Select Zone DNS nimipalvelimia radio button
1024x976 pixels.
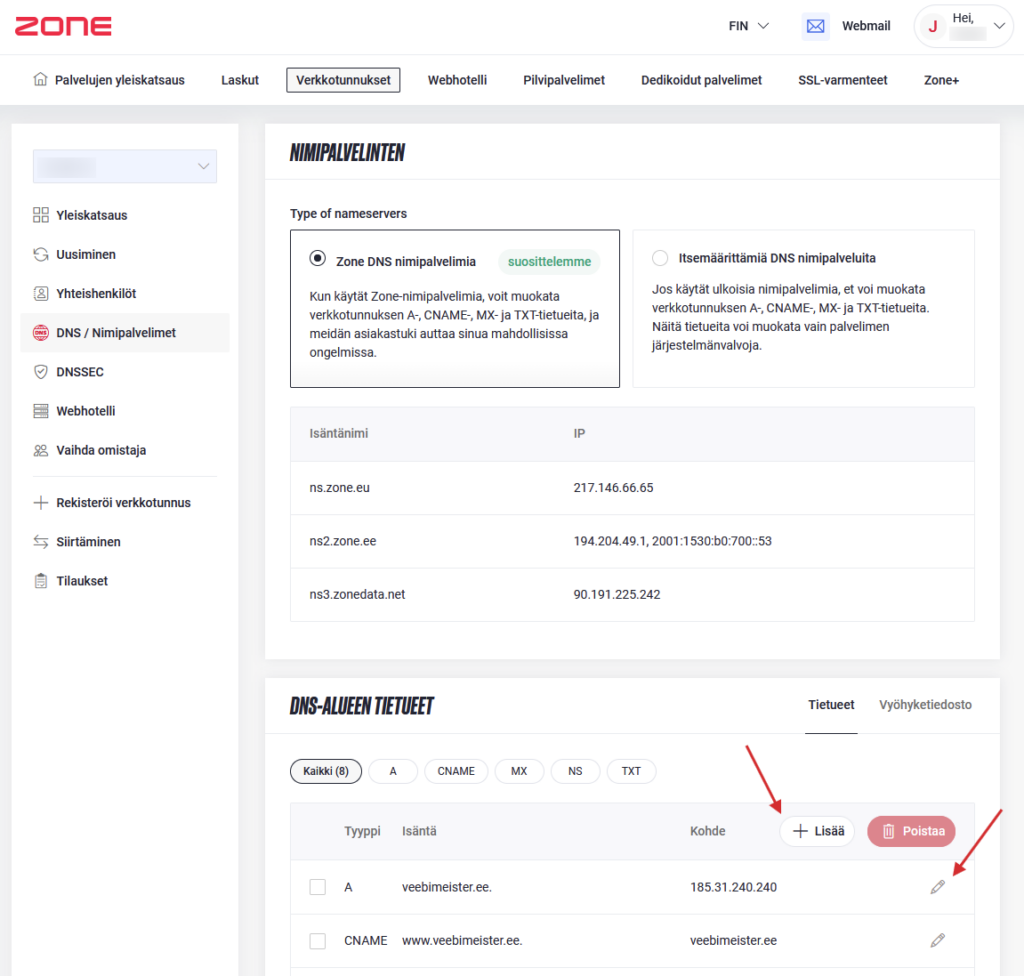(x=318, y=258)
